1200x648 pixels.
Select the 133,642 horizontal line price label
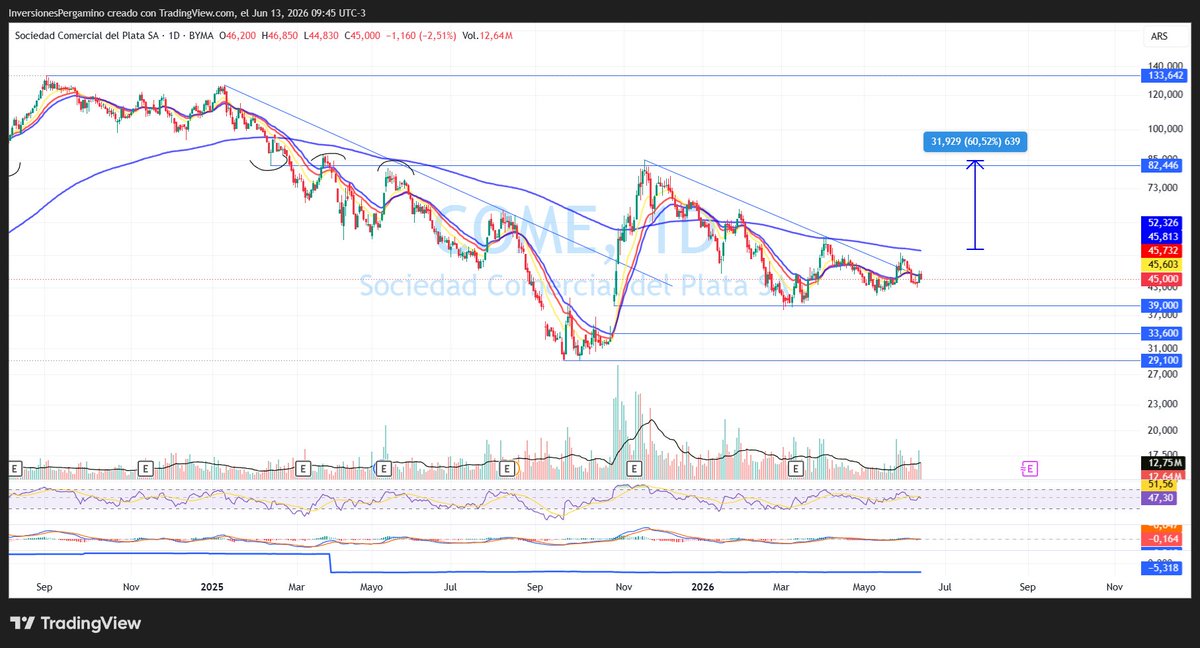click(1165, 75)
